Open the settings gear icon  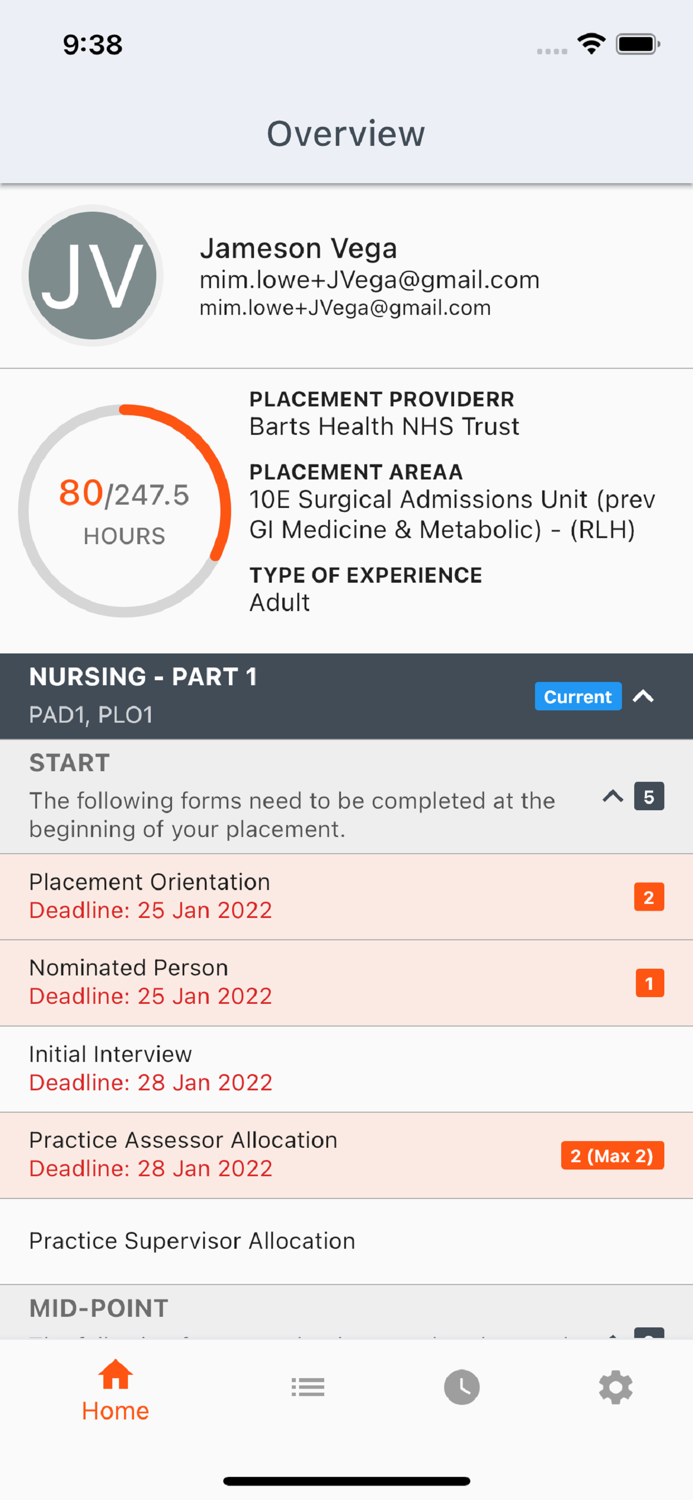(615, 1387)
